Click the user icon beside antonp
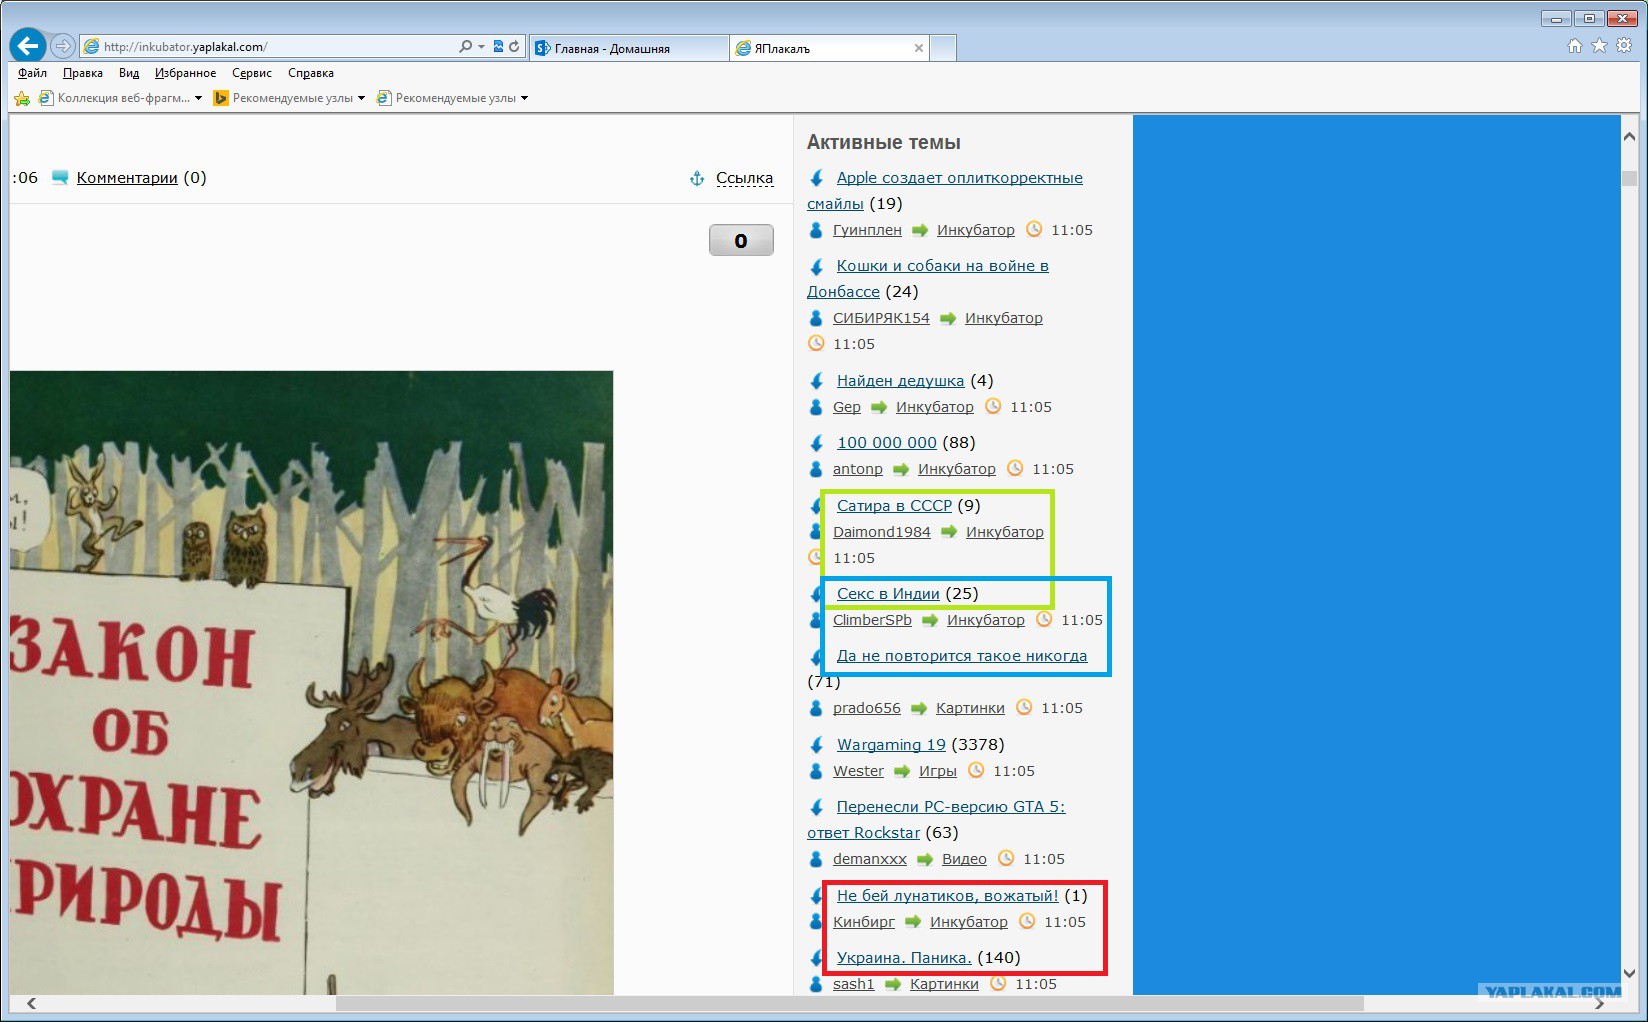 point(816,469)
